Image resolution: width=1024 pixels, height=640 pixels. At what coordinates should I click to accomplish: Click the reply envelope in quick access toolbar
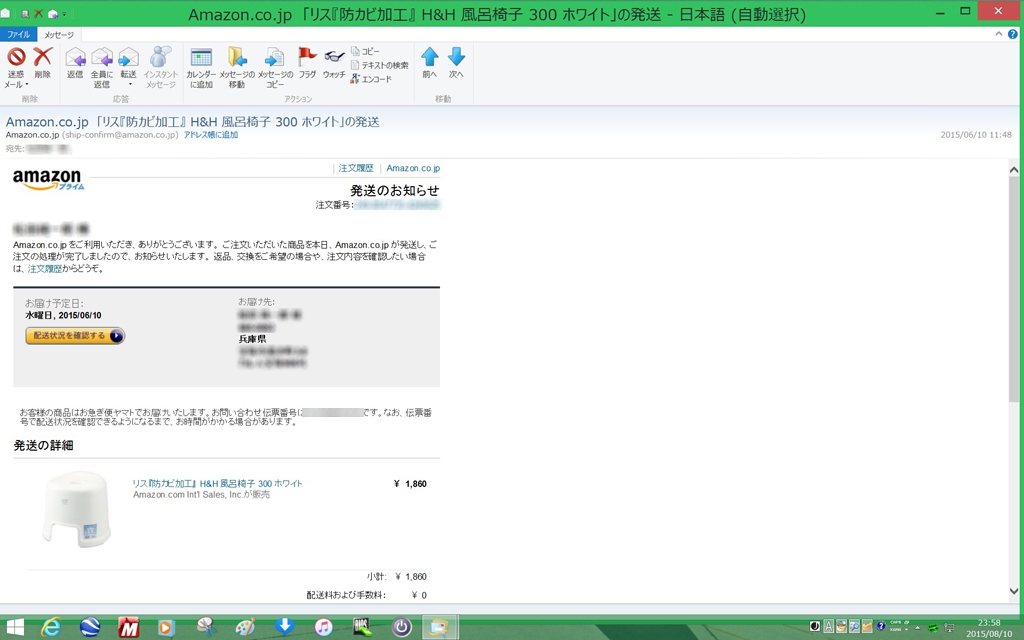(52, 13)
